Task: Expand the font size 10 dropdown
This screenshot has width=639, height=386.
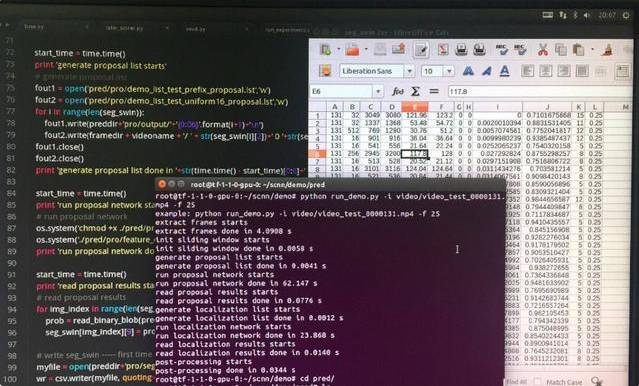Action: [449, 71]
